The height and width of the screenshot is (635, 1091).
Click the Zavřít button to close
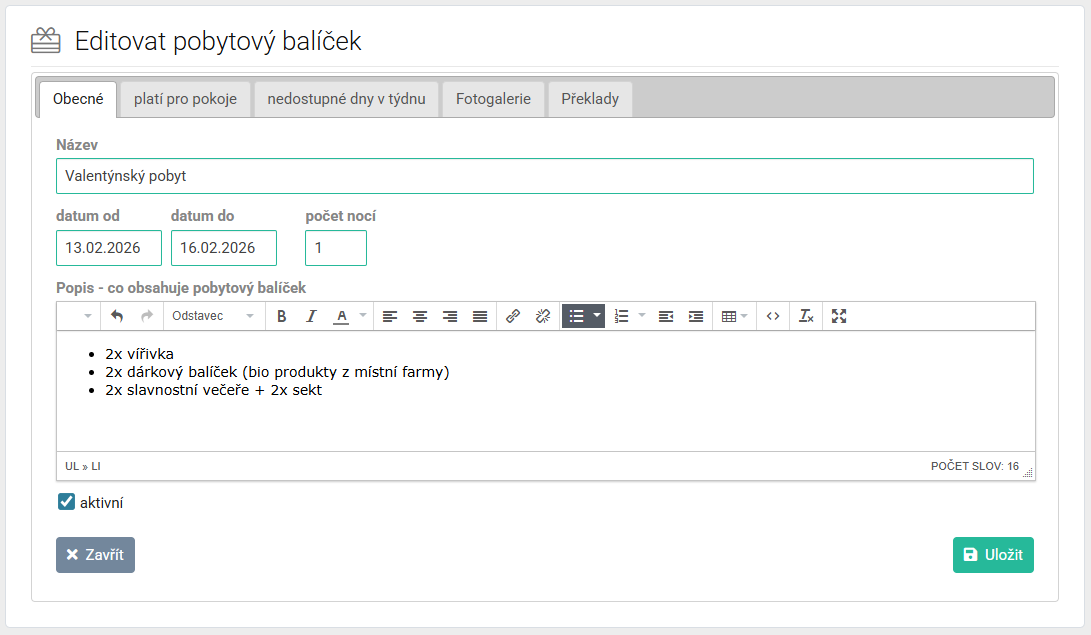point(95,555)
